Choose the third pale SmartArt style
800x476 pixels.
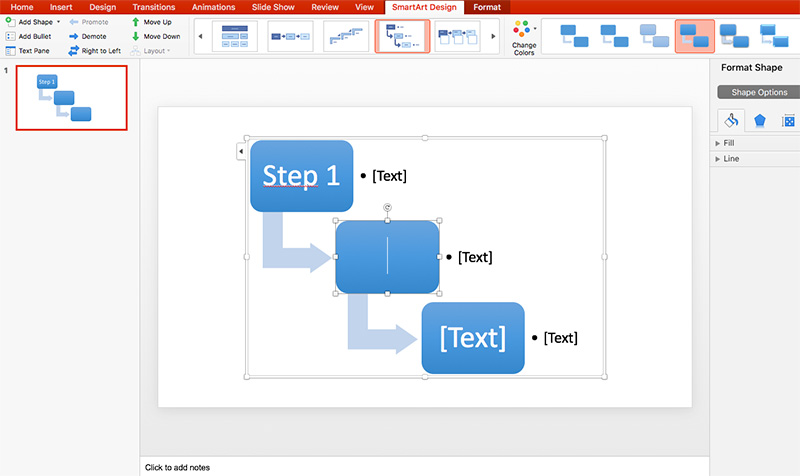pos(655,36)
